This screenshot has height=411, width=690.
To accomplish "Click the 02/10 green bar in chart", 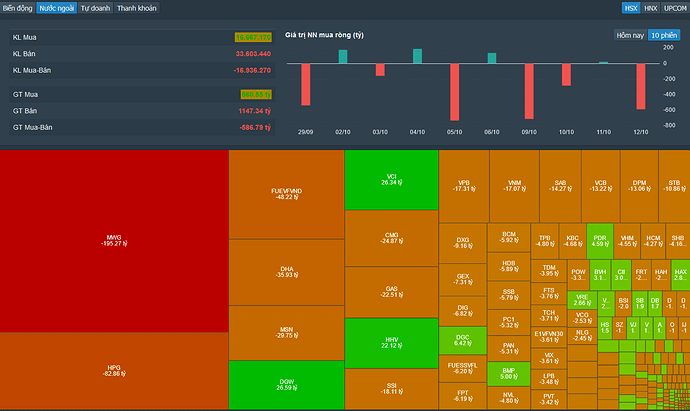I will click(x=343, y=57).
